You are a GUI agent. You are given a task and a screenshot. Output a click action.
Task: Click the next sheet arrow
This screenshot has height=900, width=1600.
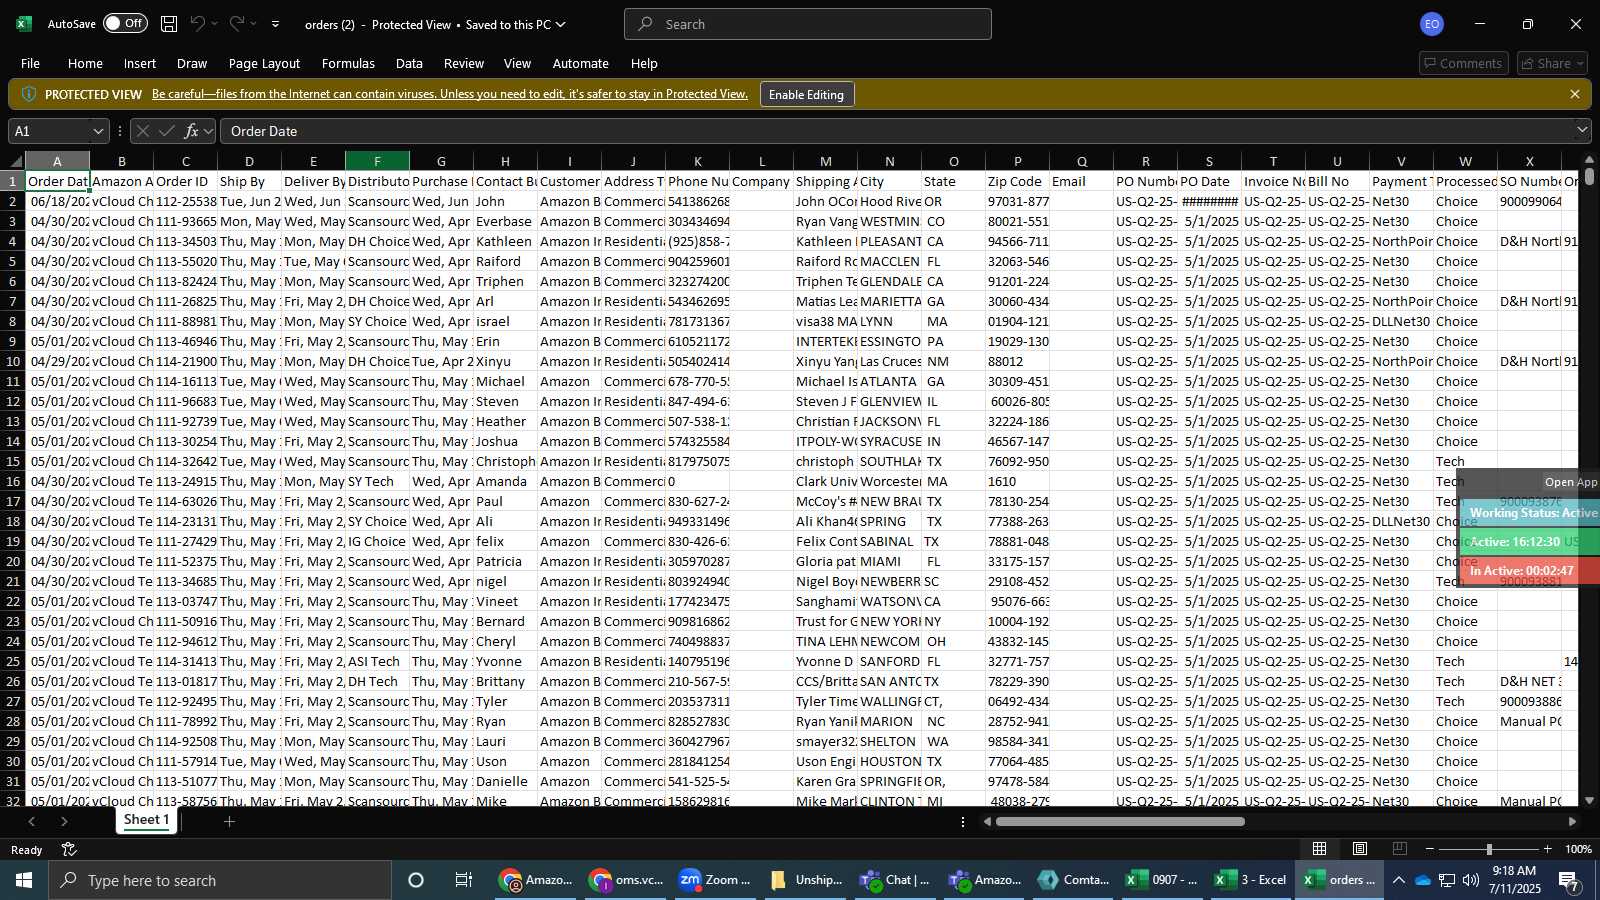click(65, 821)
